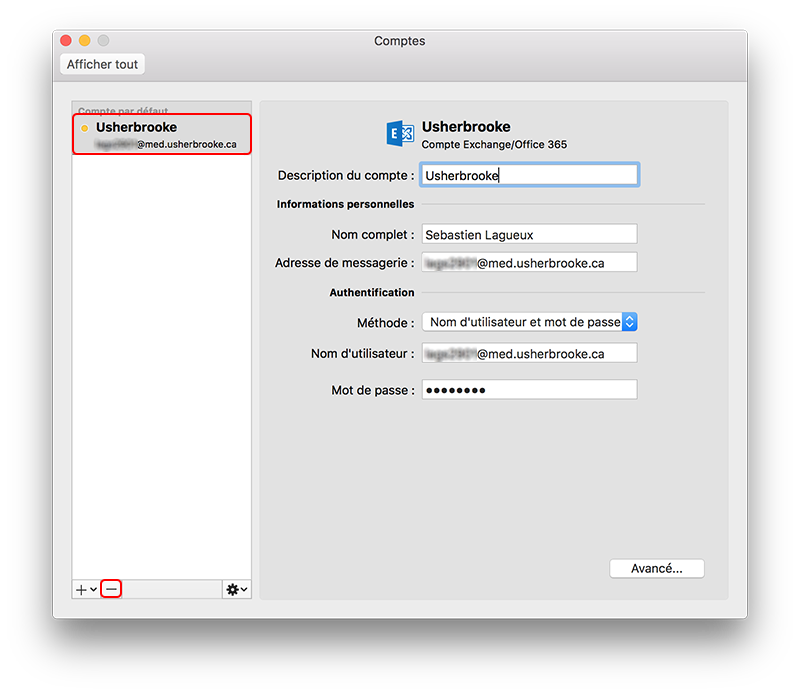Minimize the Comptes window
The height and width of the screenshot is (694, 800).
point(85,41)
